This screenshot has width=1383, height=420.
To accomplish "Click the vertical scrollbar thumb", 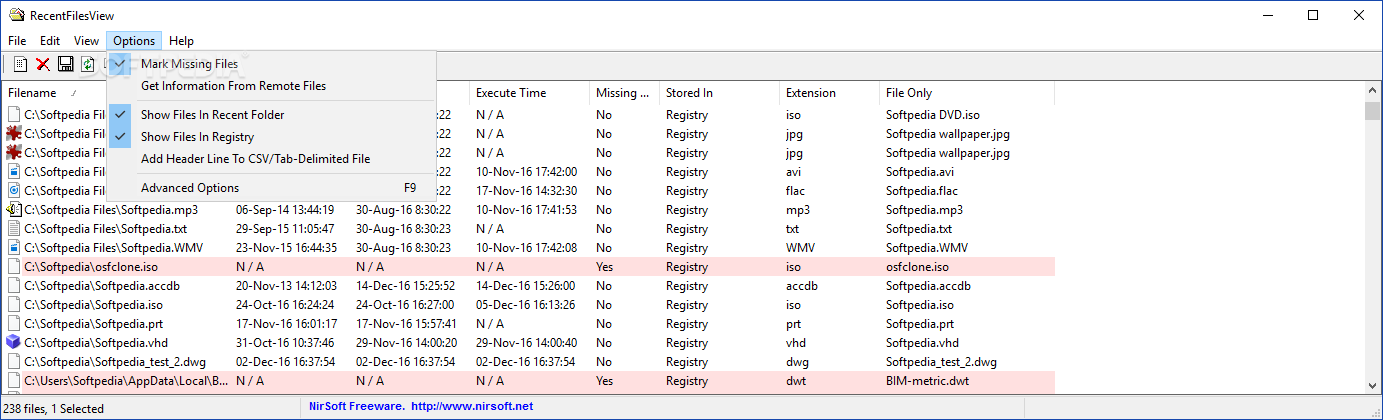I will point(1372,110).
